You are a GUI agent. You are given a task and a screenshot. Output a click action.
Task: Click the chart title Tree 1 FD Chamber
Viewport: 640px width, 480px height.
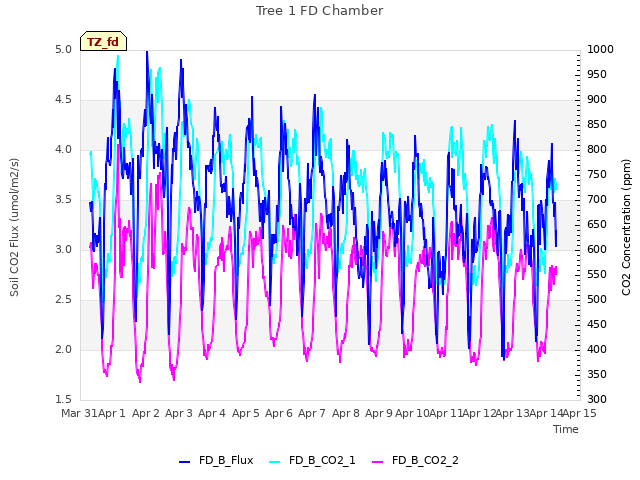320,11
